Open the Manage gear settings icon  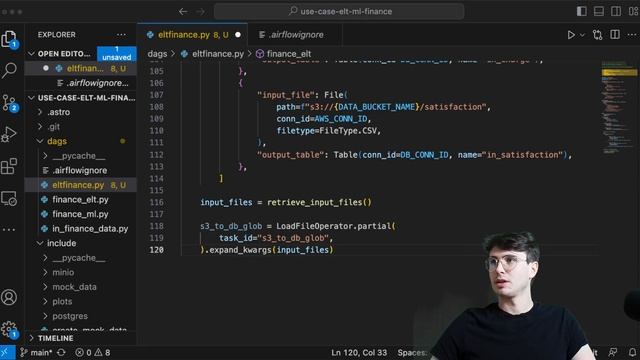point(9,329)
